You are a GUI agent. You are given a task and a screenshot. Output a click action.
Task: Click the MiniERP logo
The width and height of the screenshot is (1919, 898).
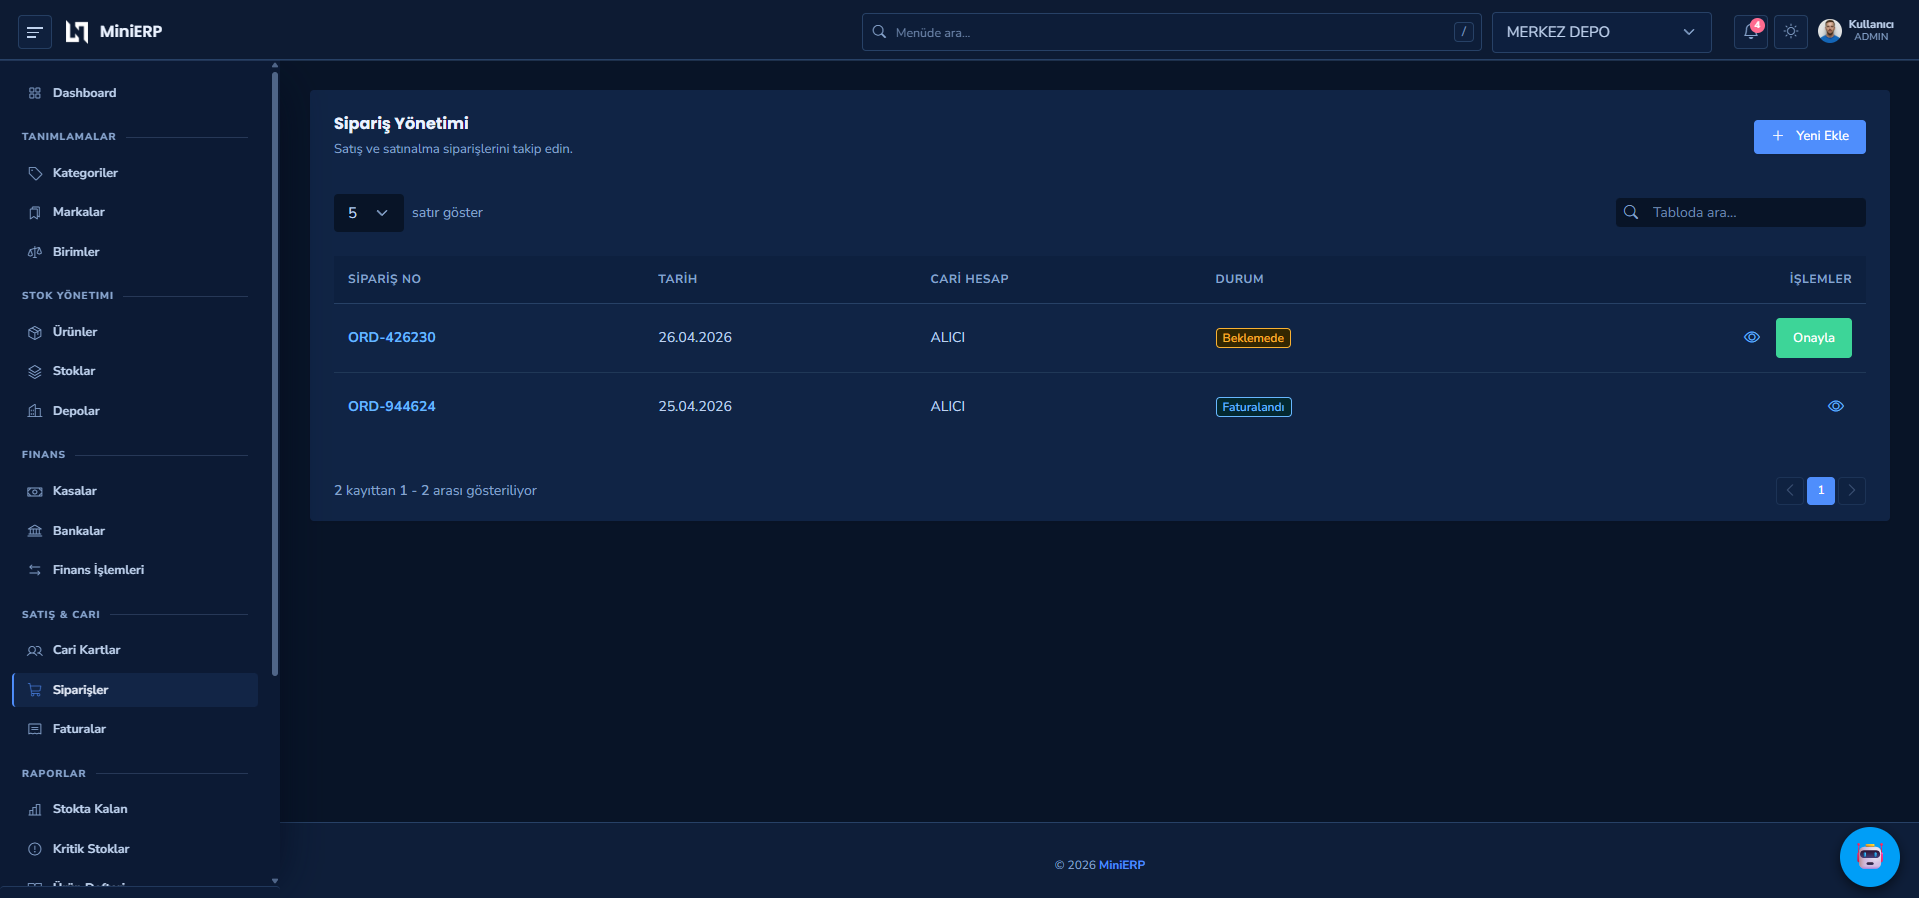(x=114, y=32)
